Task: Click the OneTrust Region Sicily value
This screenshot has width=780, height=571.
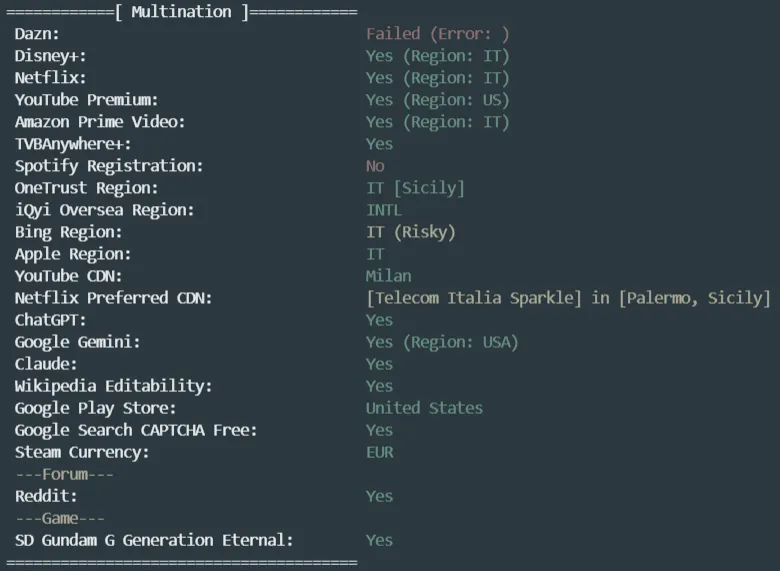Action: [415, 188]
